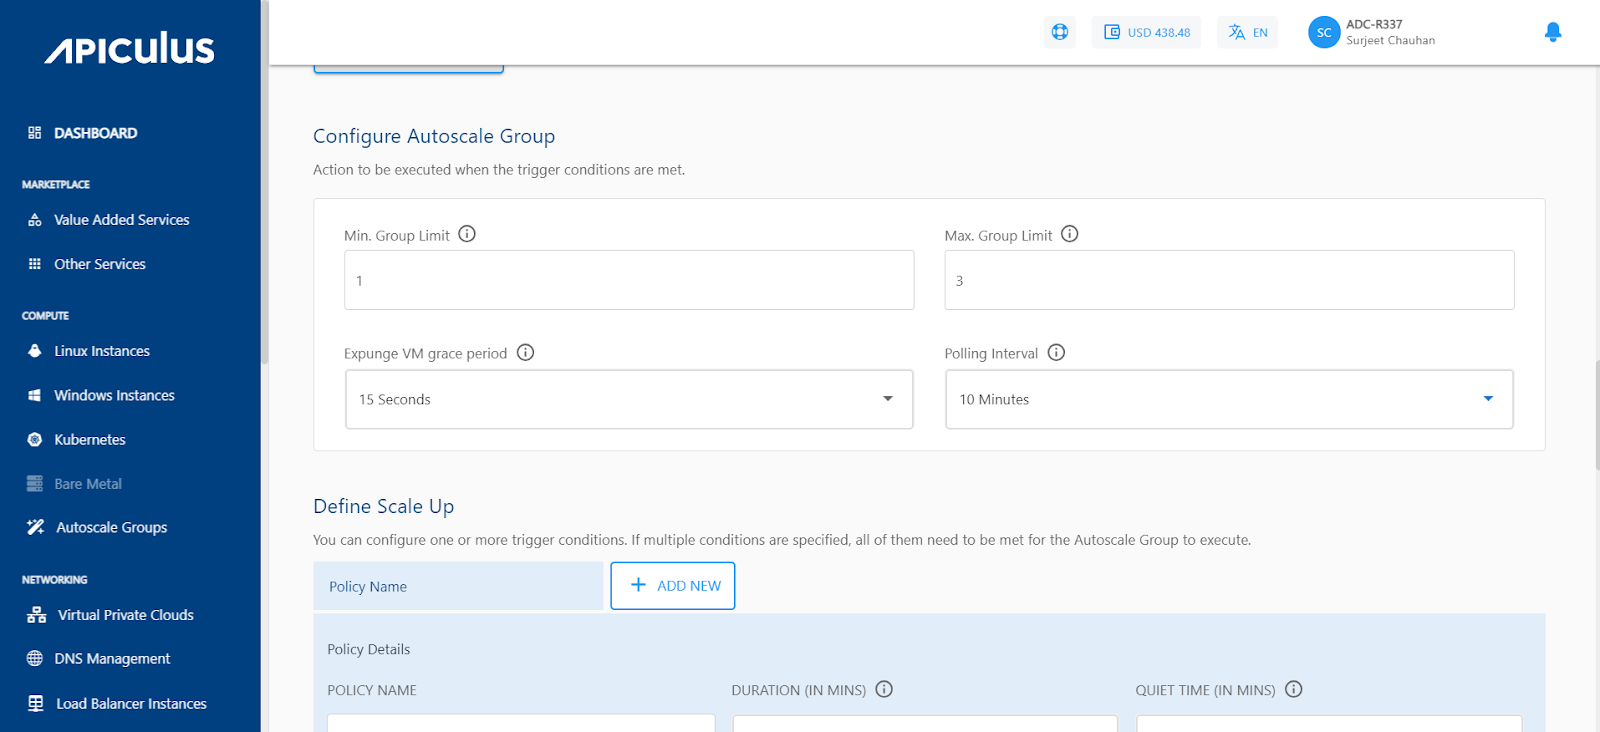
Task: Open the support lifebuoy icon
Action: coord(1060,32)
